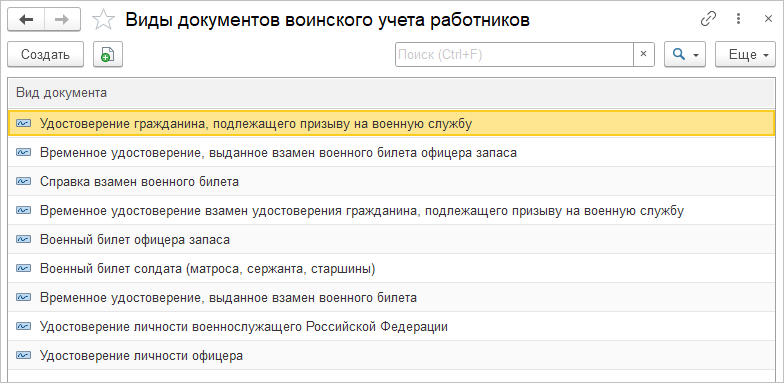
Task: Click item icon beside Справка взамен военного билета
Action: pos(23,182)
